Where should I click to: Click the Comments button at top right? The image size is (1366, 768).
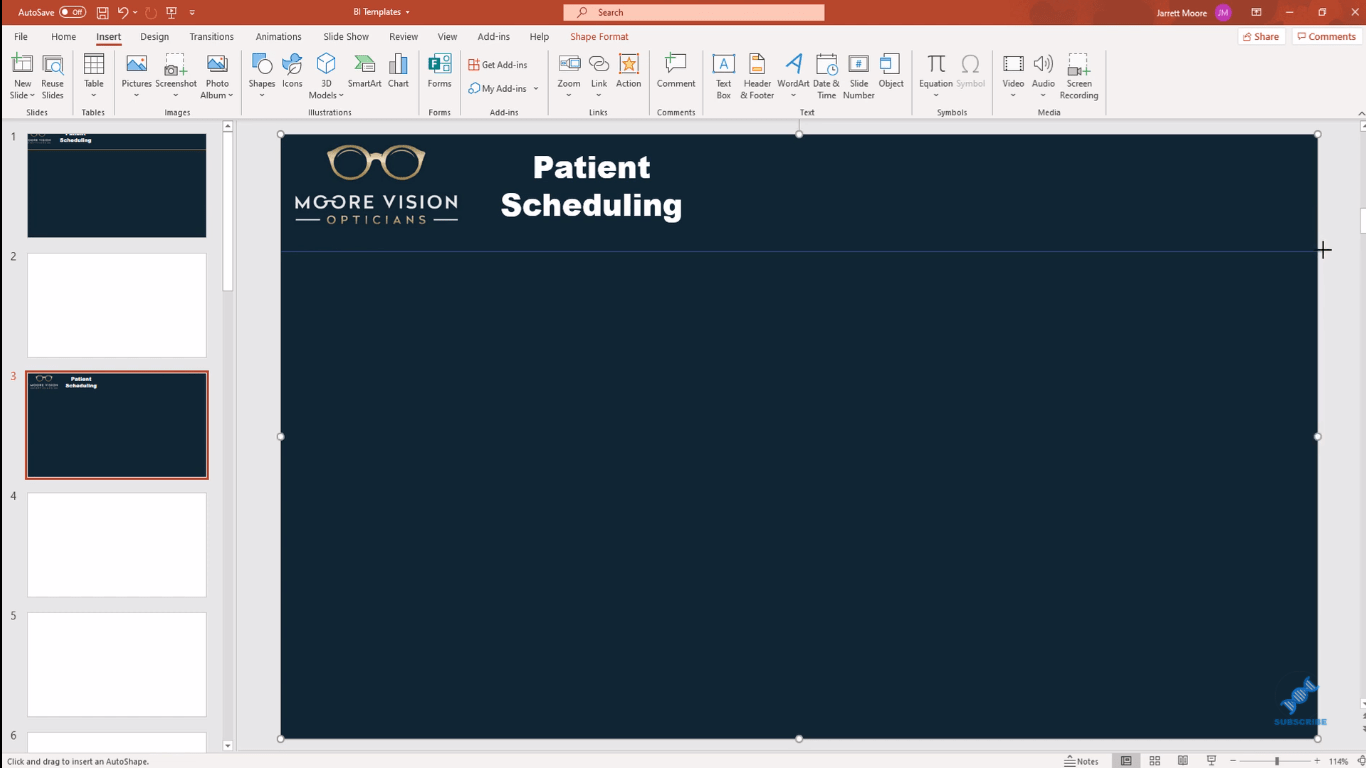1326,37
